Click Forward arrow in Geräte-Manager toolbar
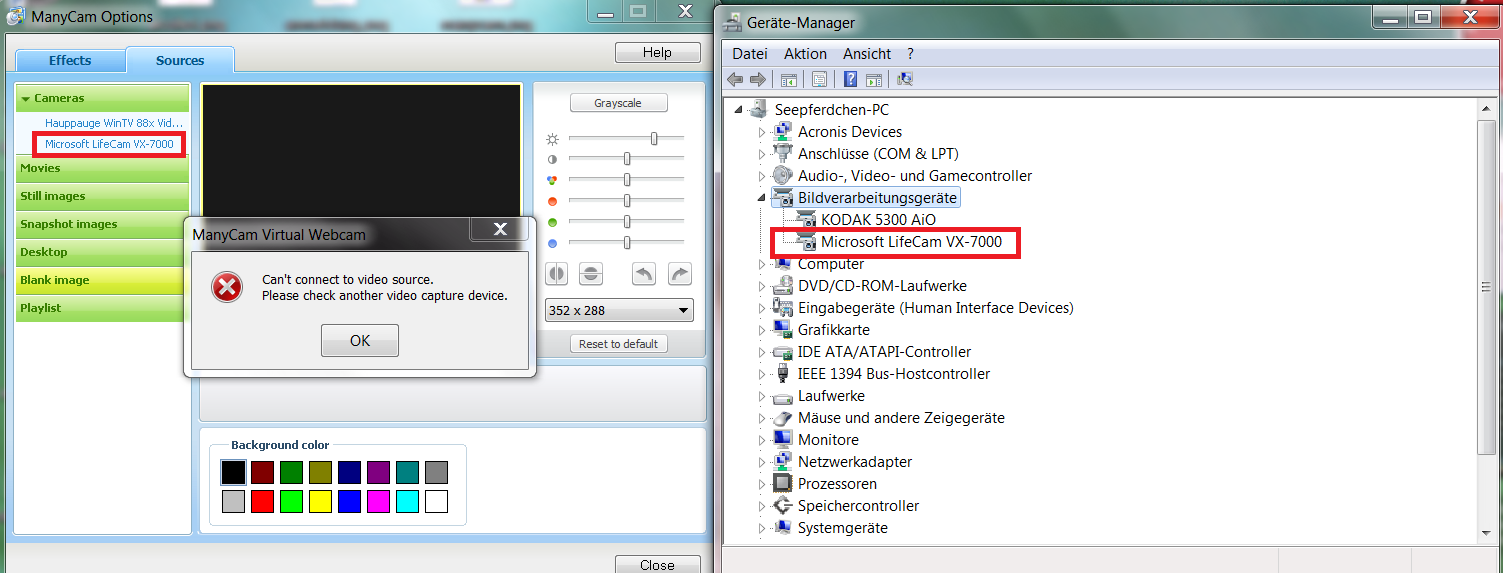 [x=758, y=79]
